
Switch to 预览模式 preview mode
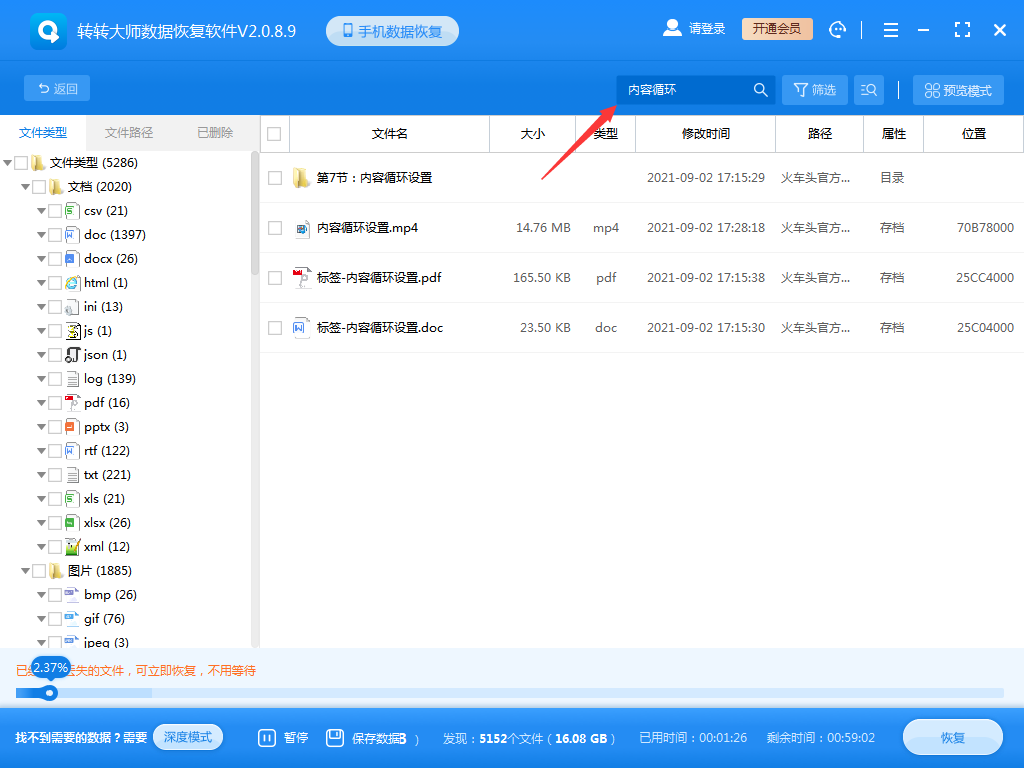click(957, 89)
